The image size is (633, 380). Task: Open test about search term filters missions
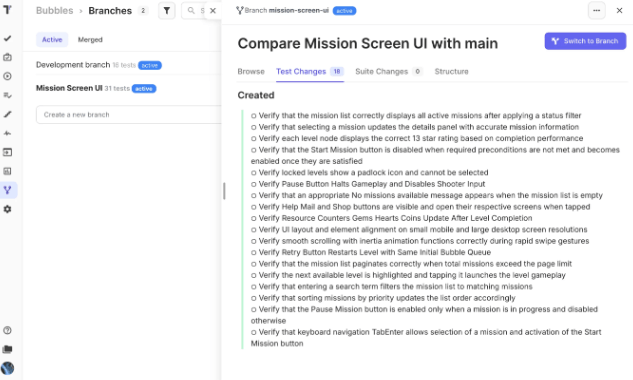point(392,286)
